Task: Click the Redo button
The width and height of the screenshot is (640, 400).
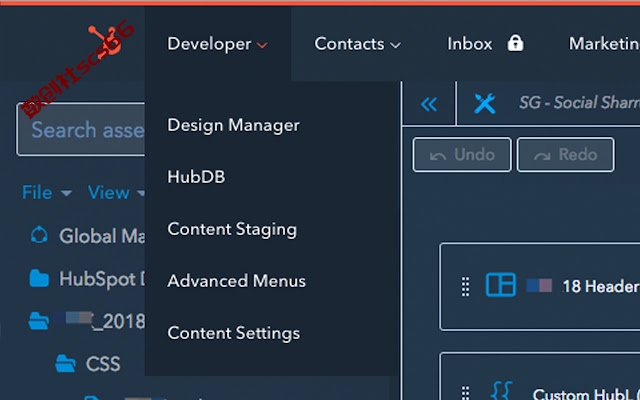Action: (566, 155)
